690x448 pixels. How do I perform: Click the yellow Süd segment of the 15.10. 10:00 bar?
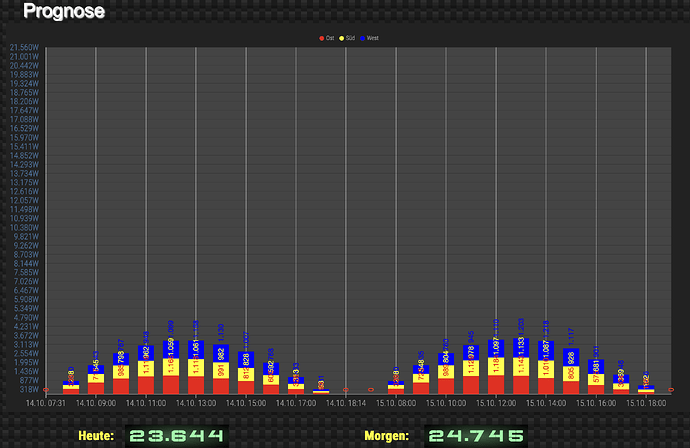pos(446,372)
